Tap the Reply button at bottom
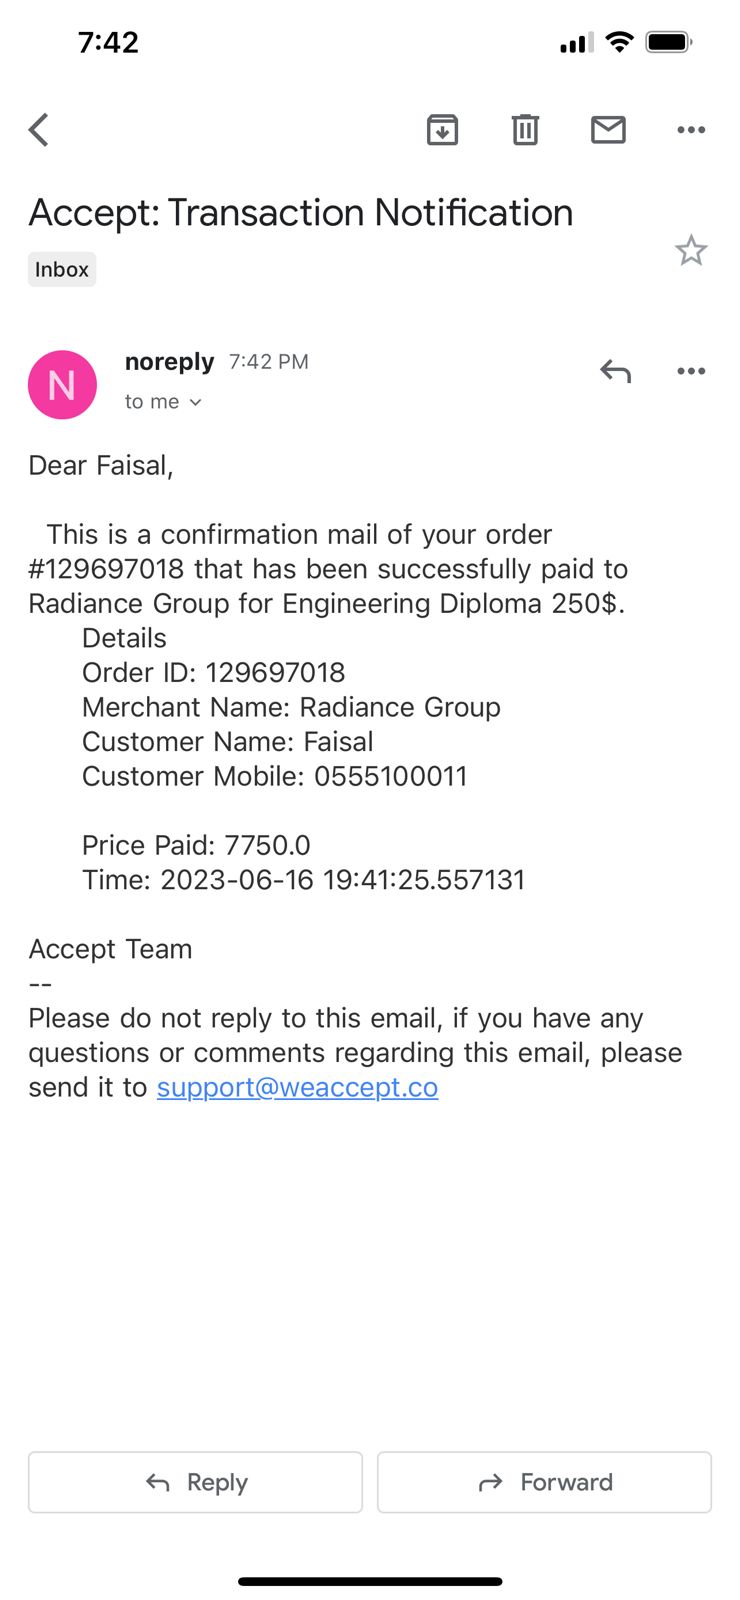Viewport: 740px width, 1600px height. [x=195, y=1482]
